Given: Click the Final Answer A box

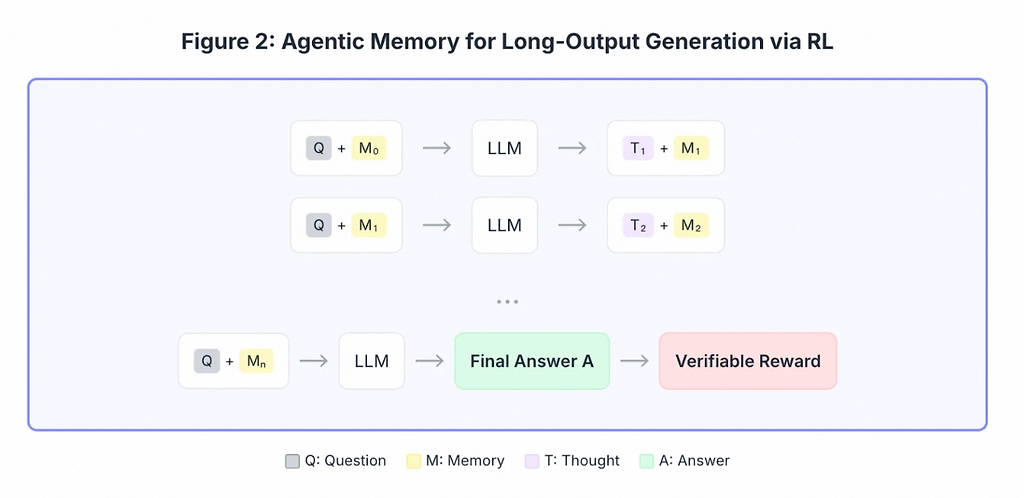Looking at the screenshot, I should coord(532,361).
